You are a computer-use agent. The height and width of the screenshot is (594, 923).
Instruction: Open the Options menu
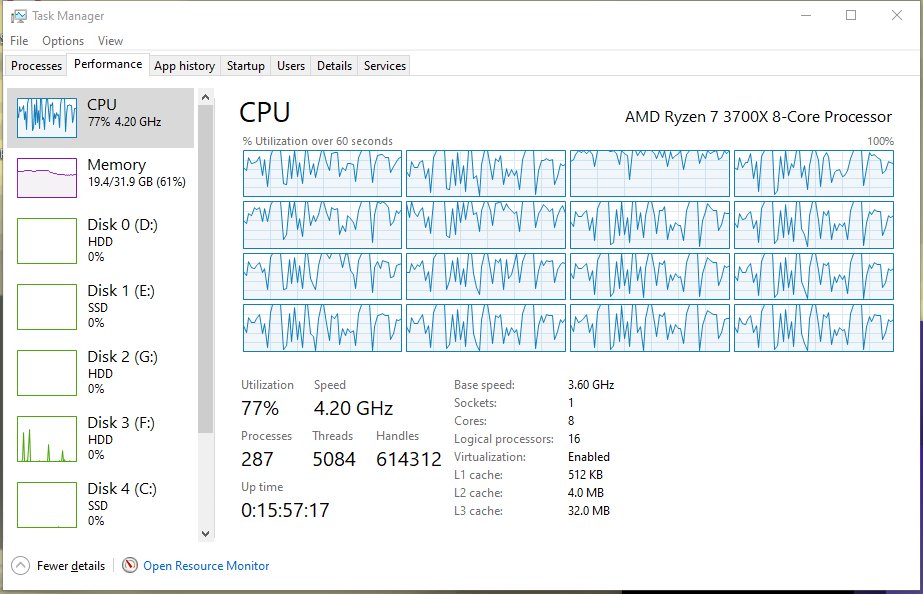(63, 41)
